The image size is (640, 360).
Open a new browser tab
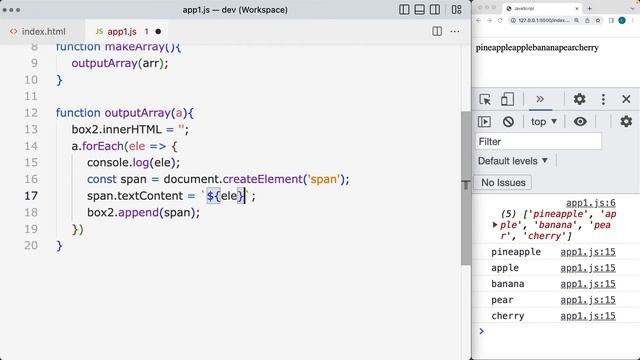pyautogui.click(x=589, y=8)
